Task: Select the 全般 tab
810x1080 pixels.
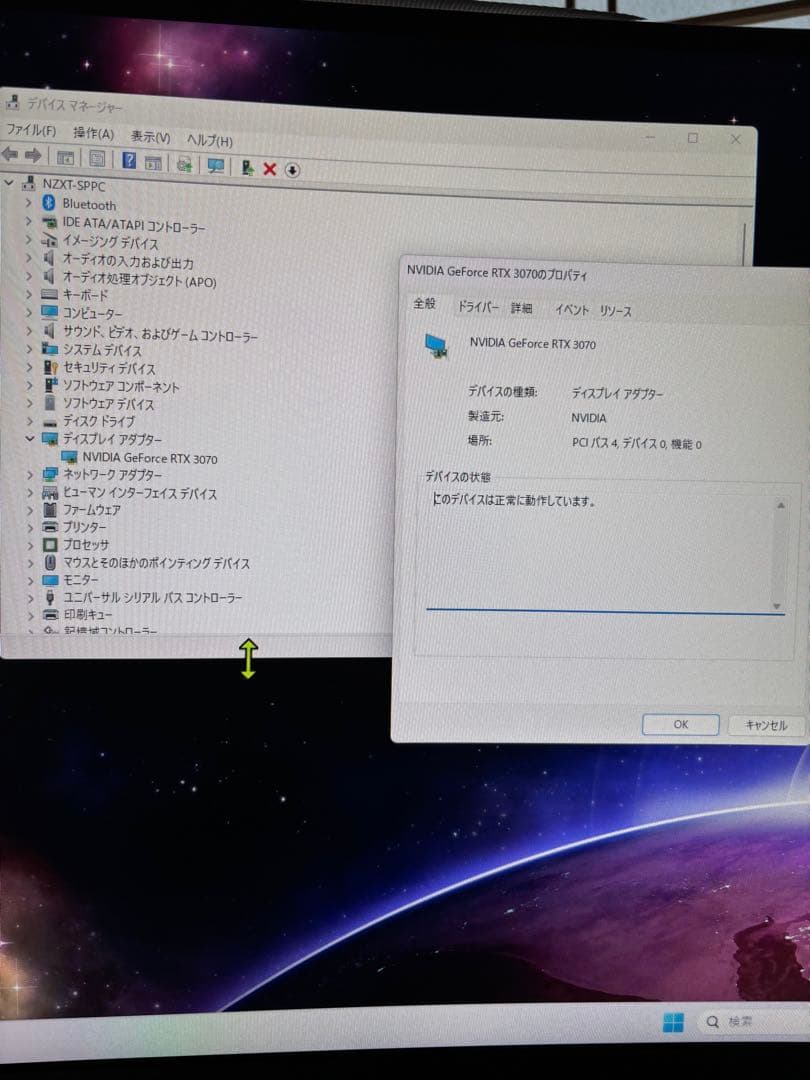Action: click(424, 304)
